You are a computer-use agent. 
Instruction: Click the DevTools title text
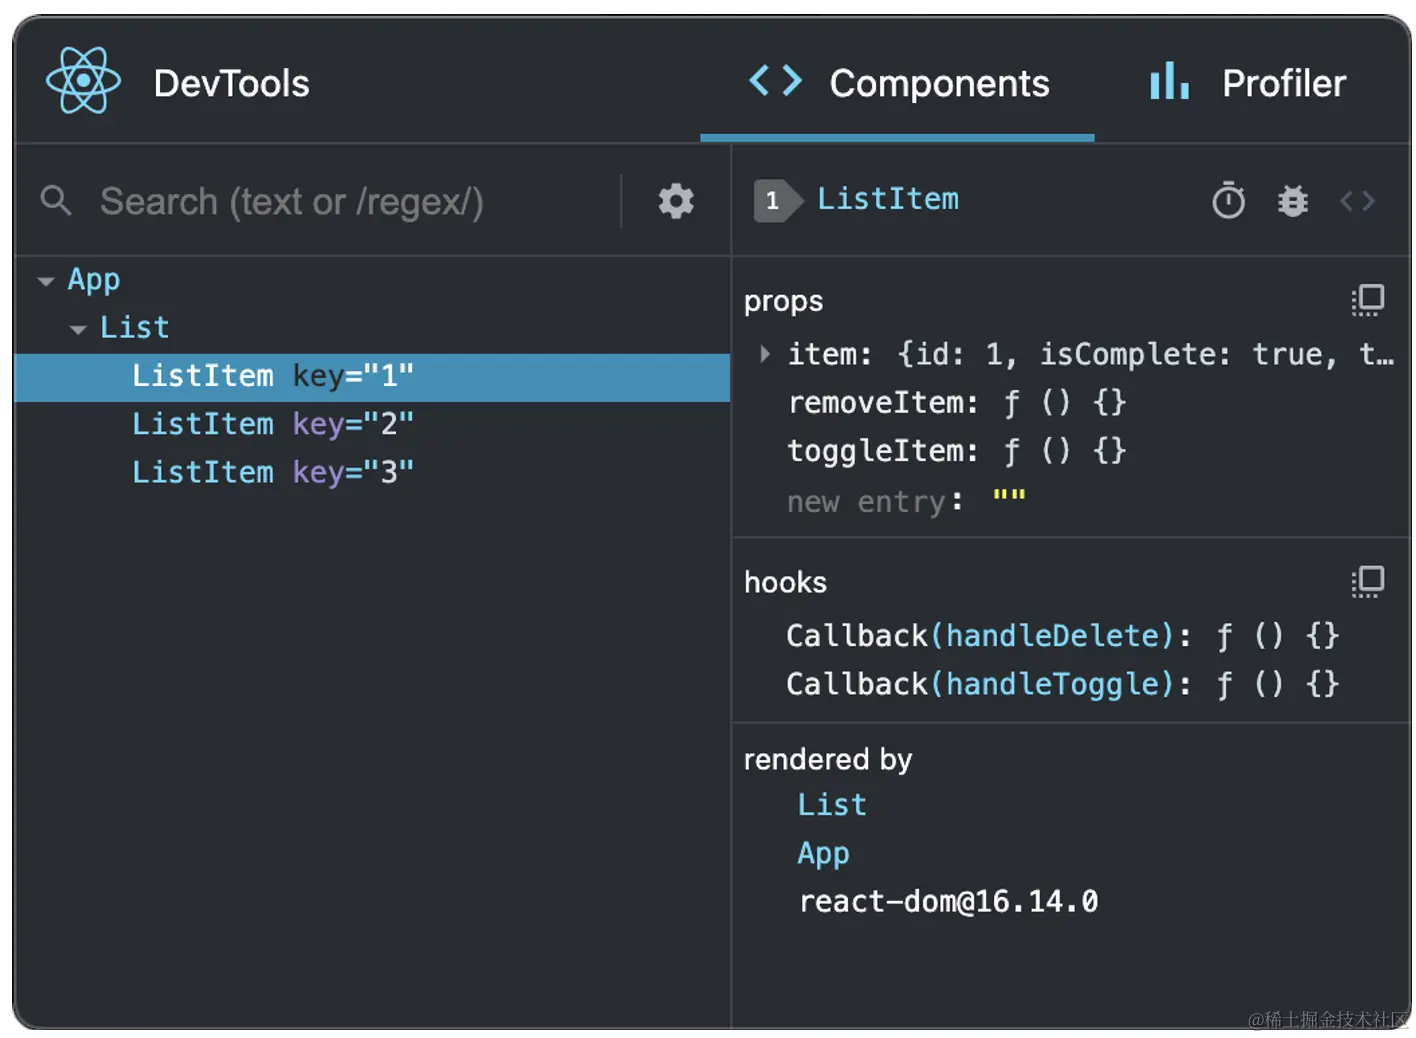click(231, 83)
